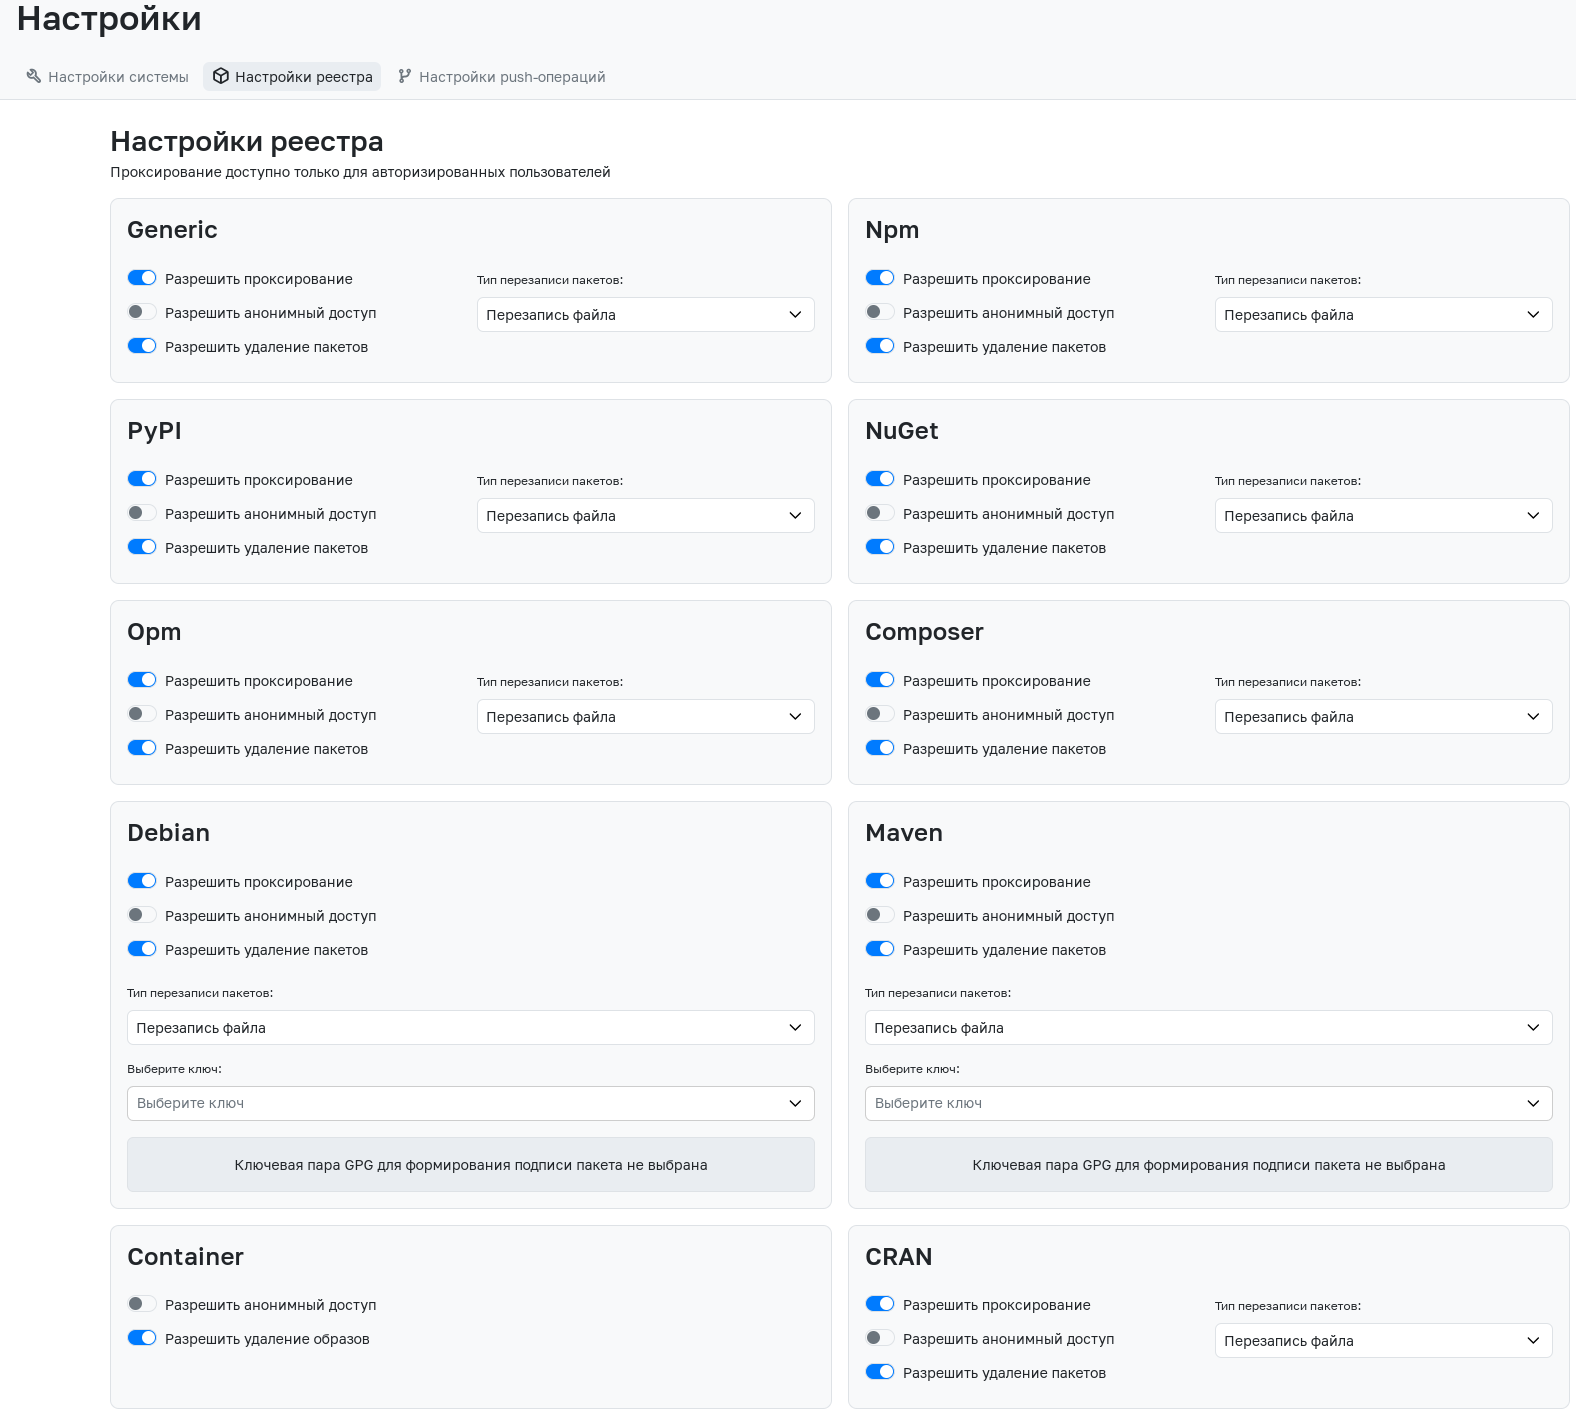Open PyPI package overwrite type dropdown

646,516
